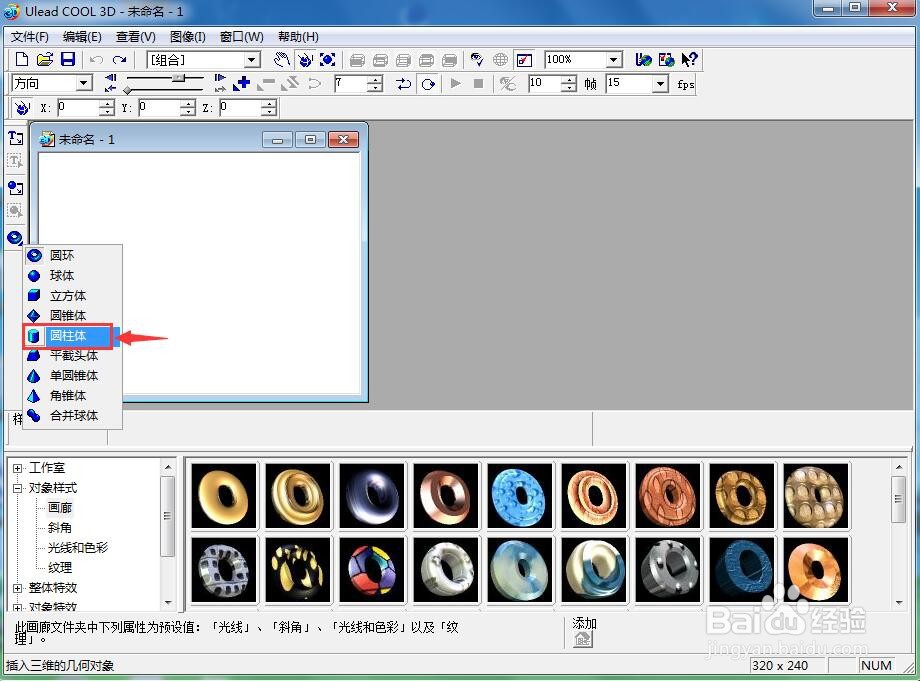
Task: Click the add to gallery house icon
Action: point(583,639)
